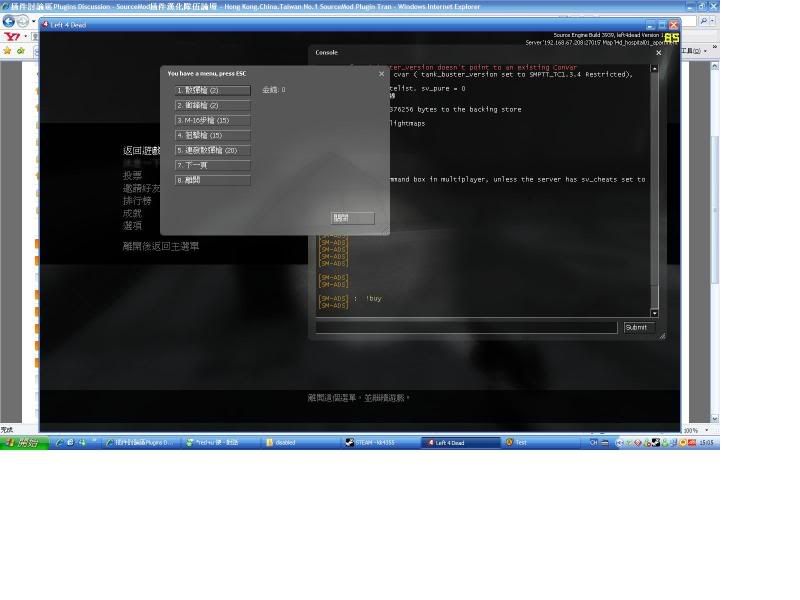Click the Internet Explorer back arrow icon
This screenshot has height=600, width=800.
click(x=8, y=21)
